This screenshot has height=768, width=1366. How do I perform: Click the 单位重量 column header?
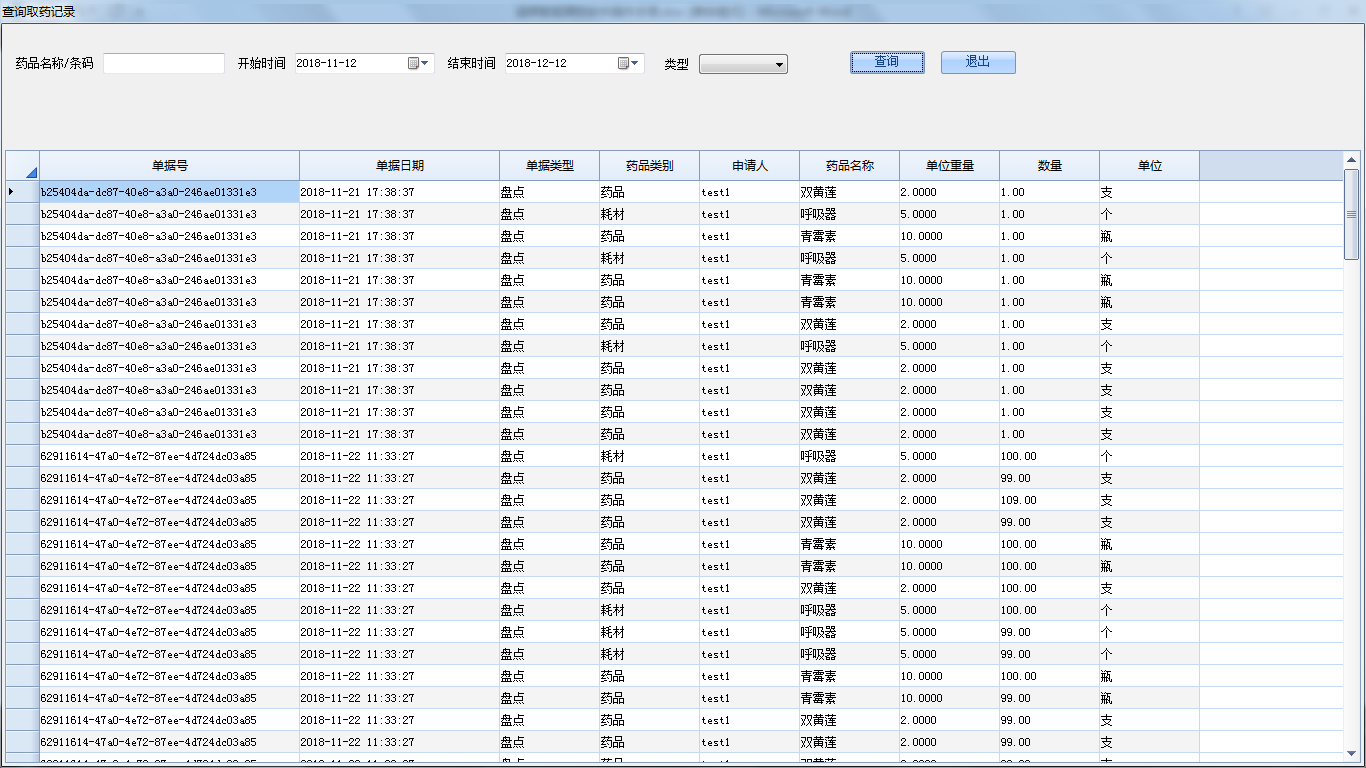tap(949, 166)
